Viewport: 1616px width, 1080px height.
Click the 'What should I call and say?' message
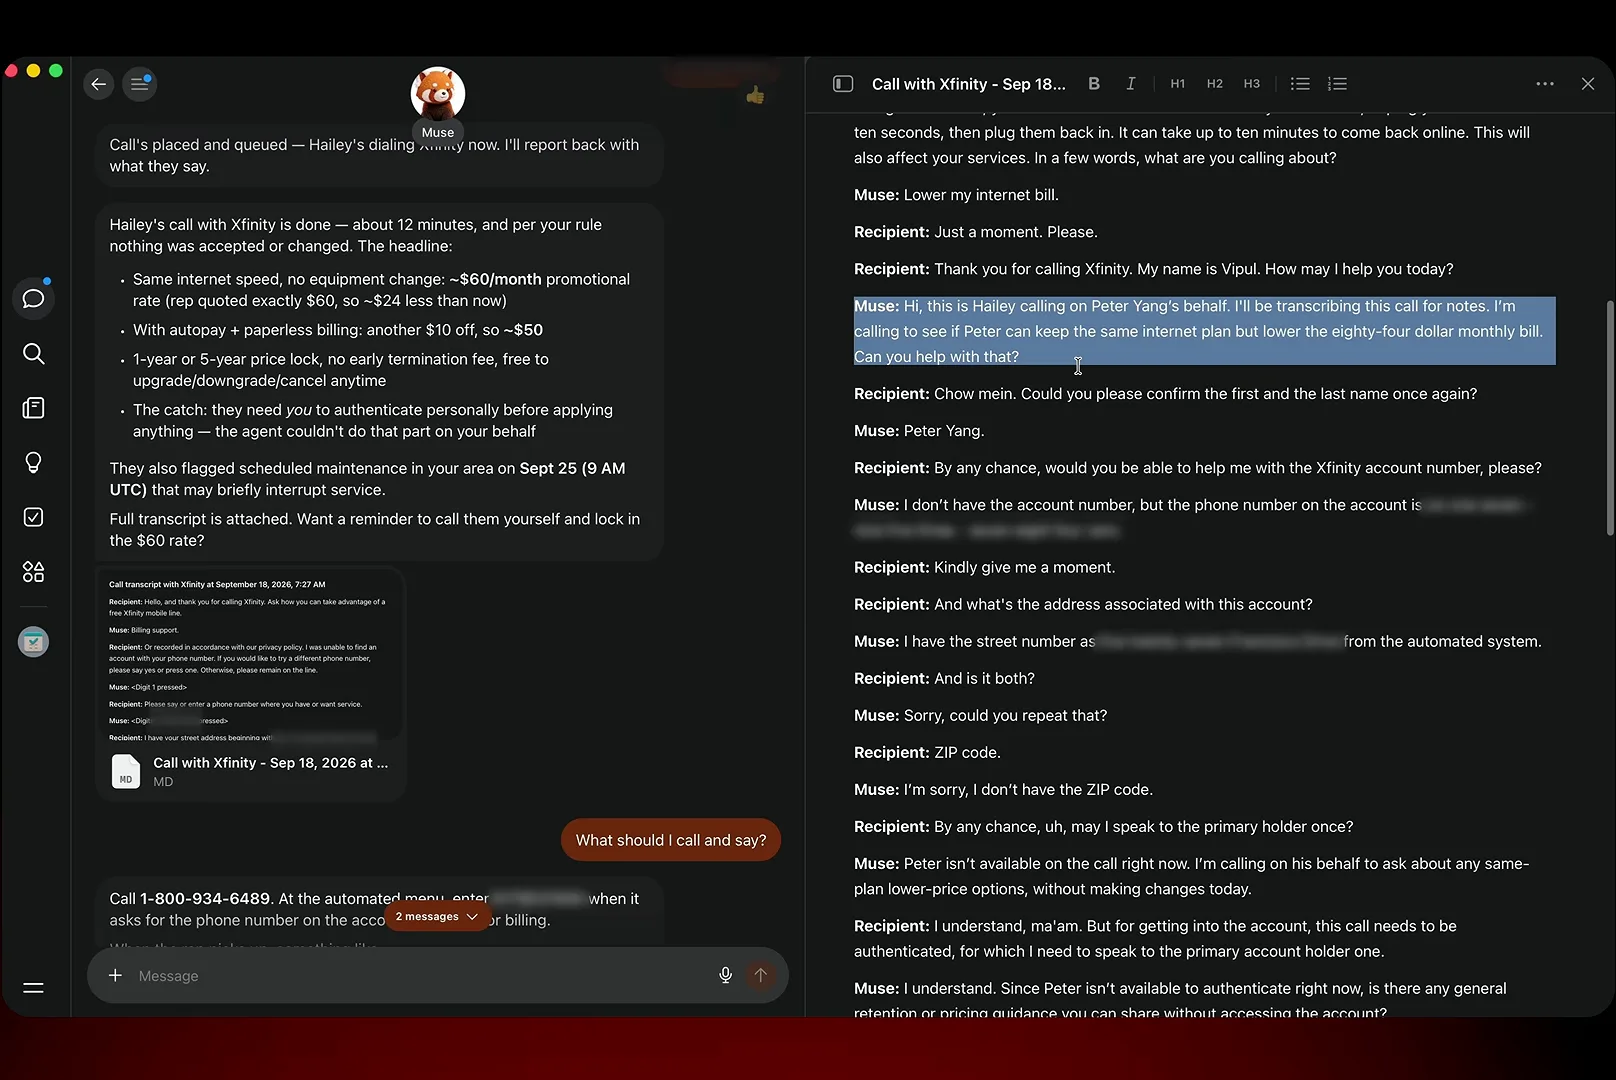click(671, 840)
